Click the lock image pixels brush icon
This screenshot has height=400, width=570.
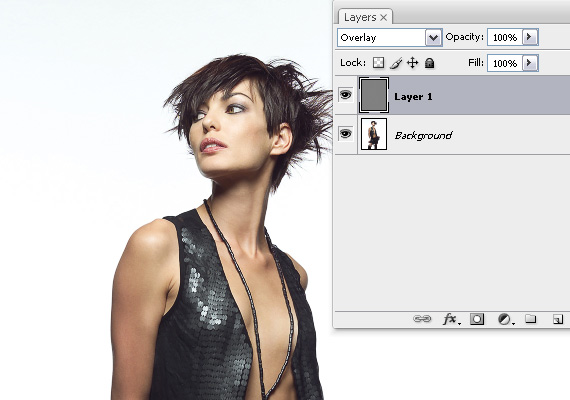(396, 63)
